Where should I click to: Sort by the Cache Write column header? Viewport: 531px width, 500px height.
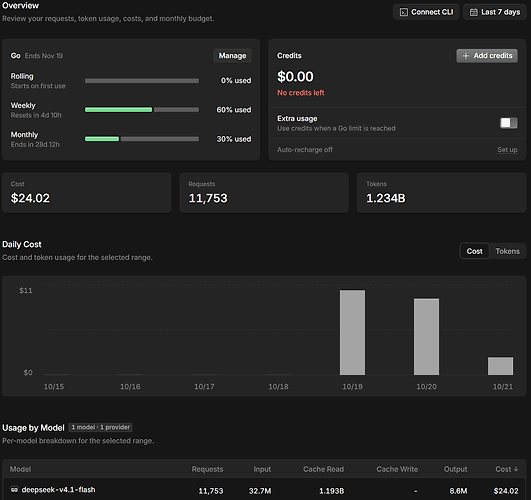(397, 469)
